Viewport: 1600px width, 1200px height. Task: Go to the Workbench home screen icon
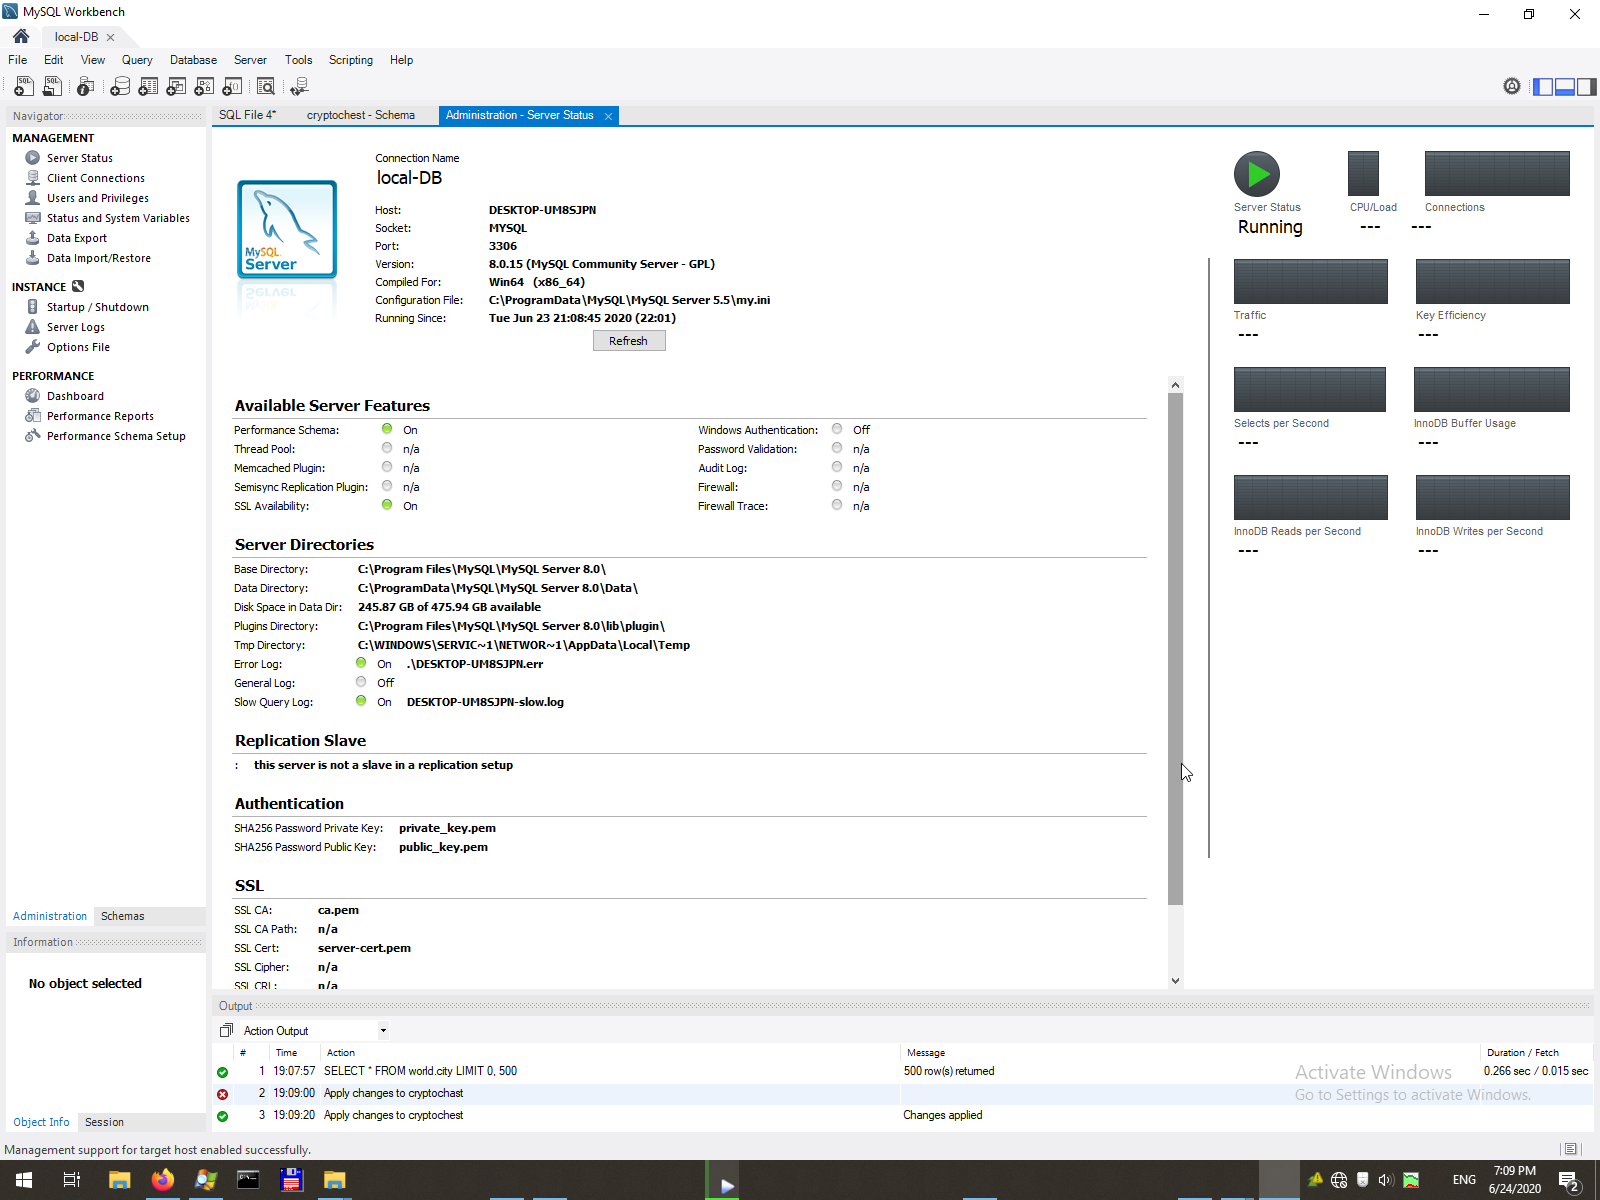click(x=21, y=37)
